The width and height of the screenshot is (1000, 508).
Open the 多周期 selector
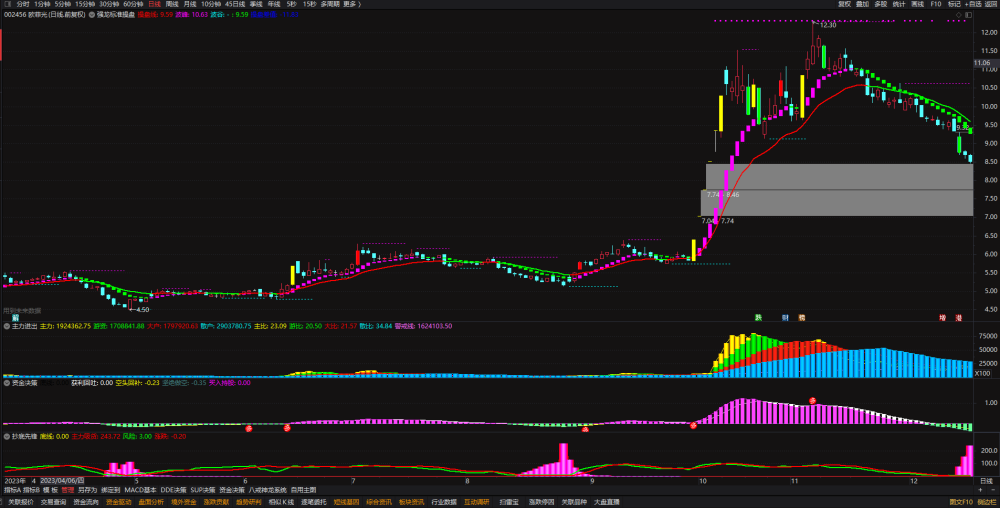coord(330,4)
